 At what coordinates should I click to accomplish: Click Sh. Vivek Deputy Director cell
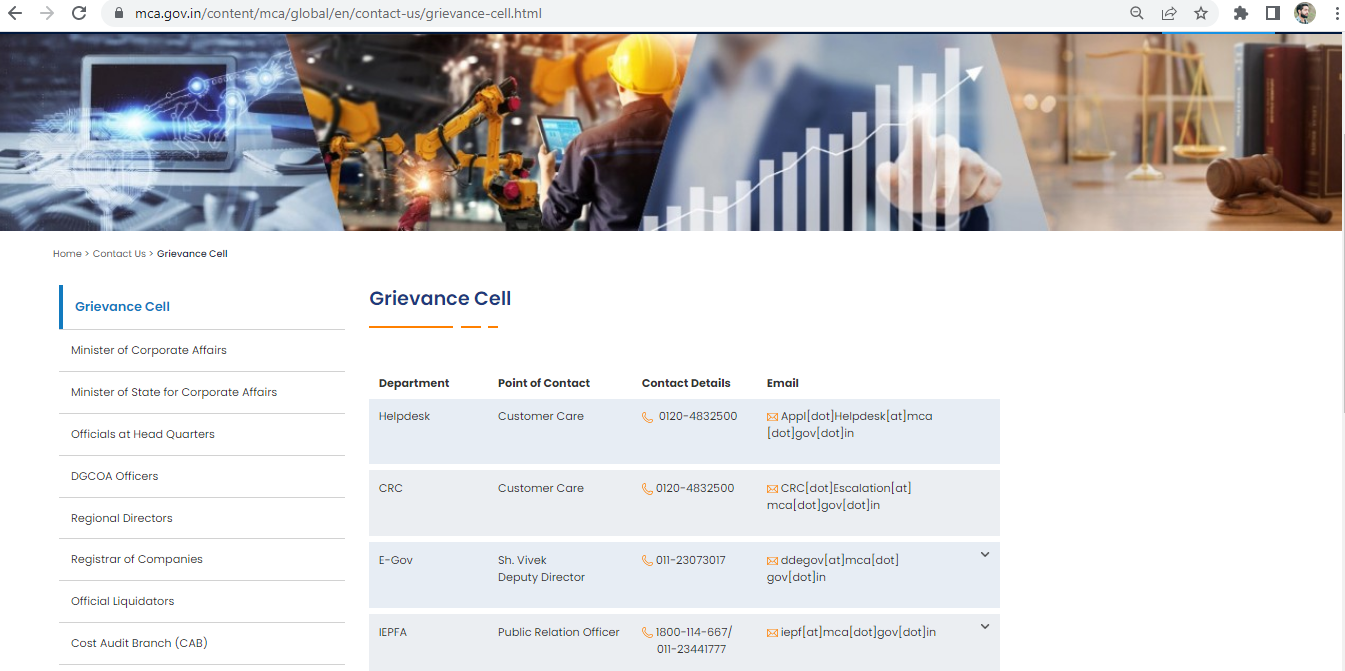(541, 569)
